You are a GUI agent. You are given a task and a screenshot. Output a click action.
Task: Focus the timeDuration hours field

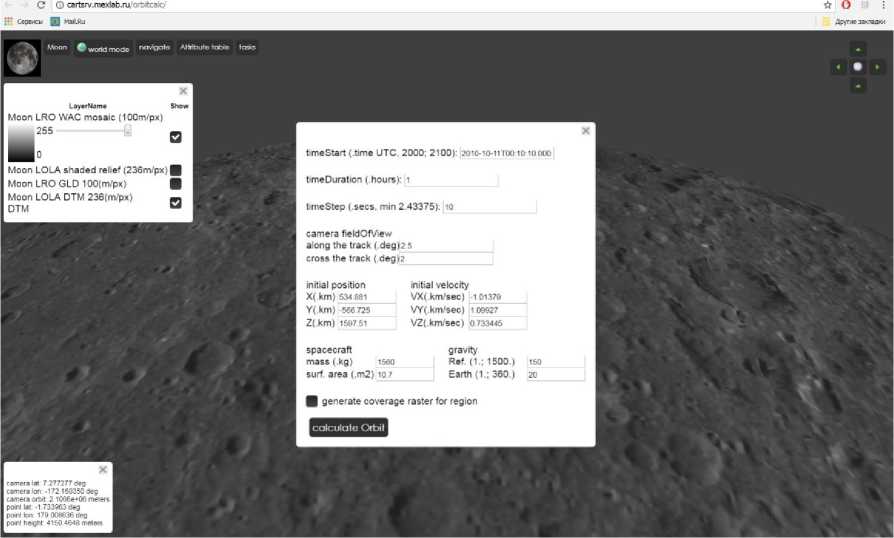click(451, 180)
